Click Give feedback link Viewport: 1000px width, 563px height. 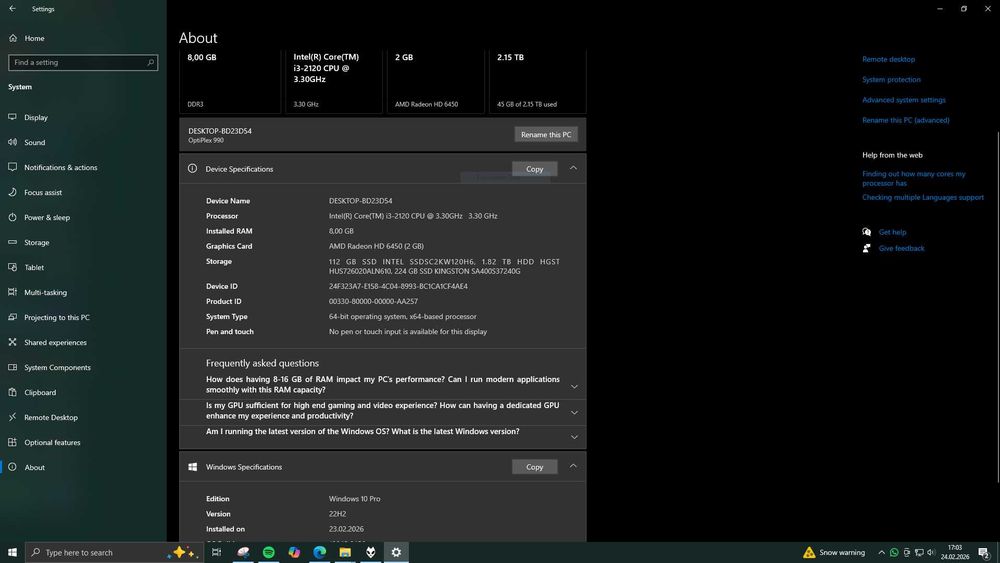[901, 249]
